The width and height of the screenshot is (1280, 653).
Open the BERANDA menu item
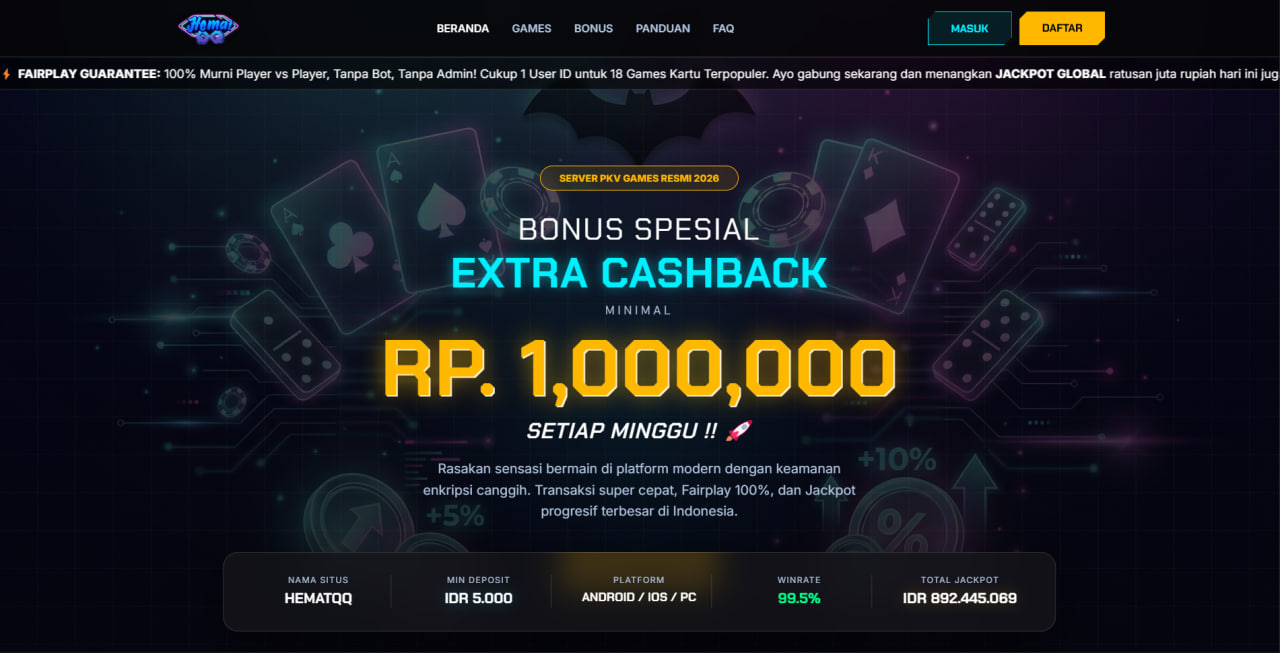[x=463, y=29]
